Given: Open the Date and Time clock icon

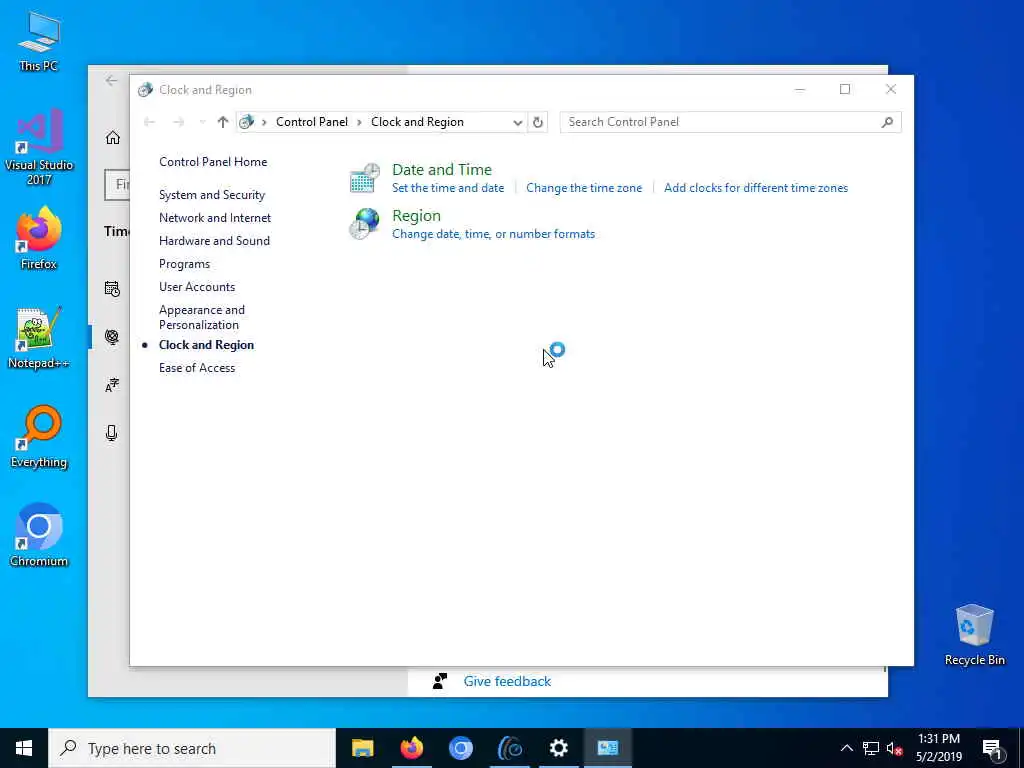Looking at the screenshot, I should [x=364, y=178].
